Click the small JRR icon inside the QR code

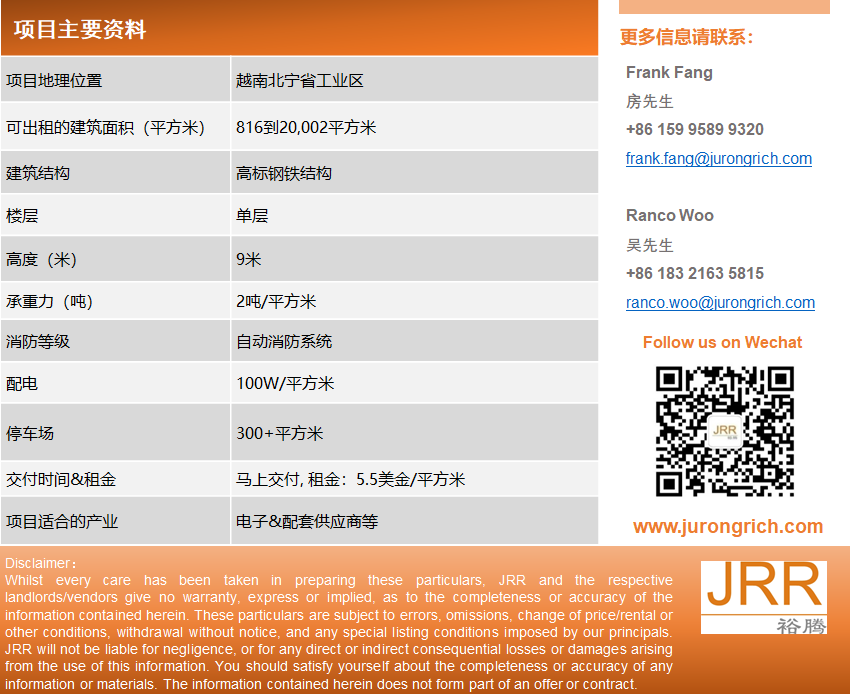pyautogui.click(x=724, y=431)
